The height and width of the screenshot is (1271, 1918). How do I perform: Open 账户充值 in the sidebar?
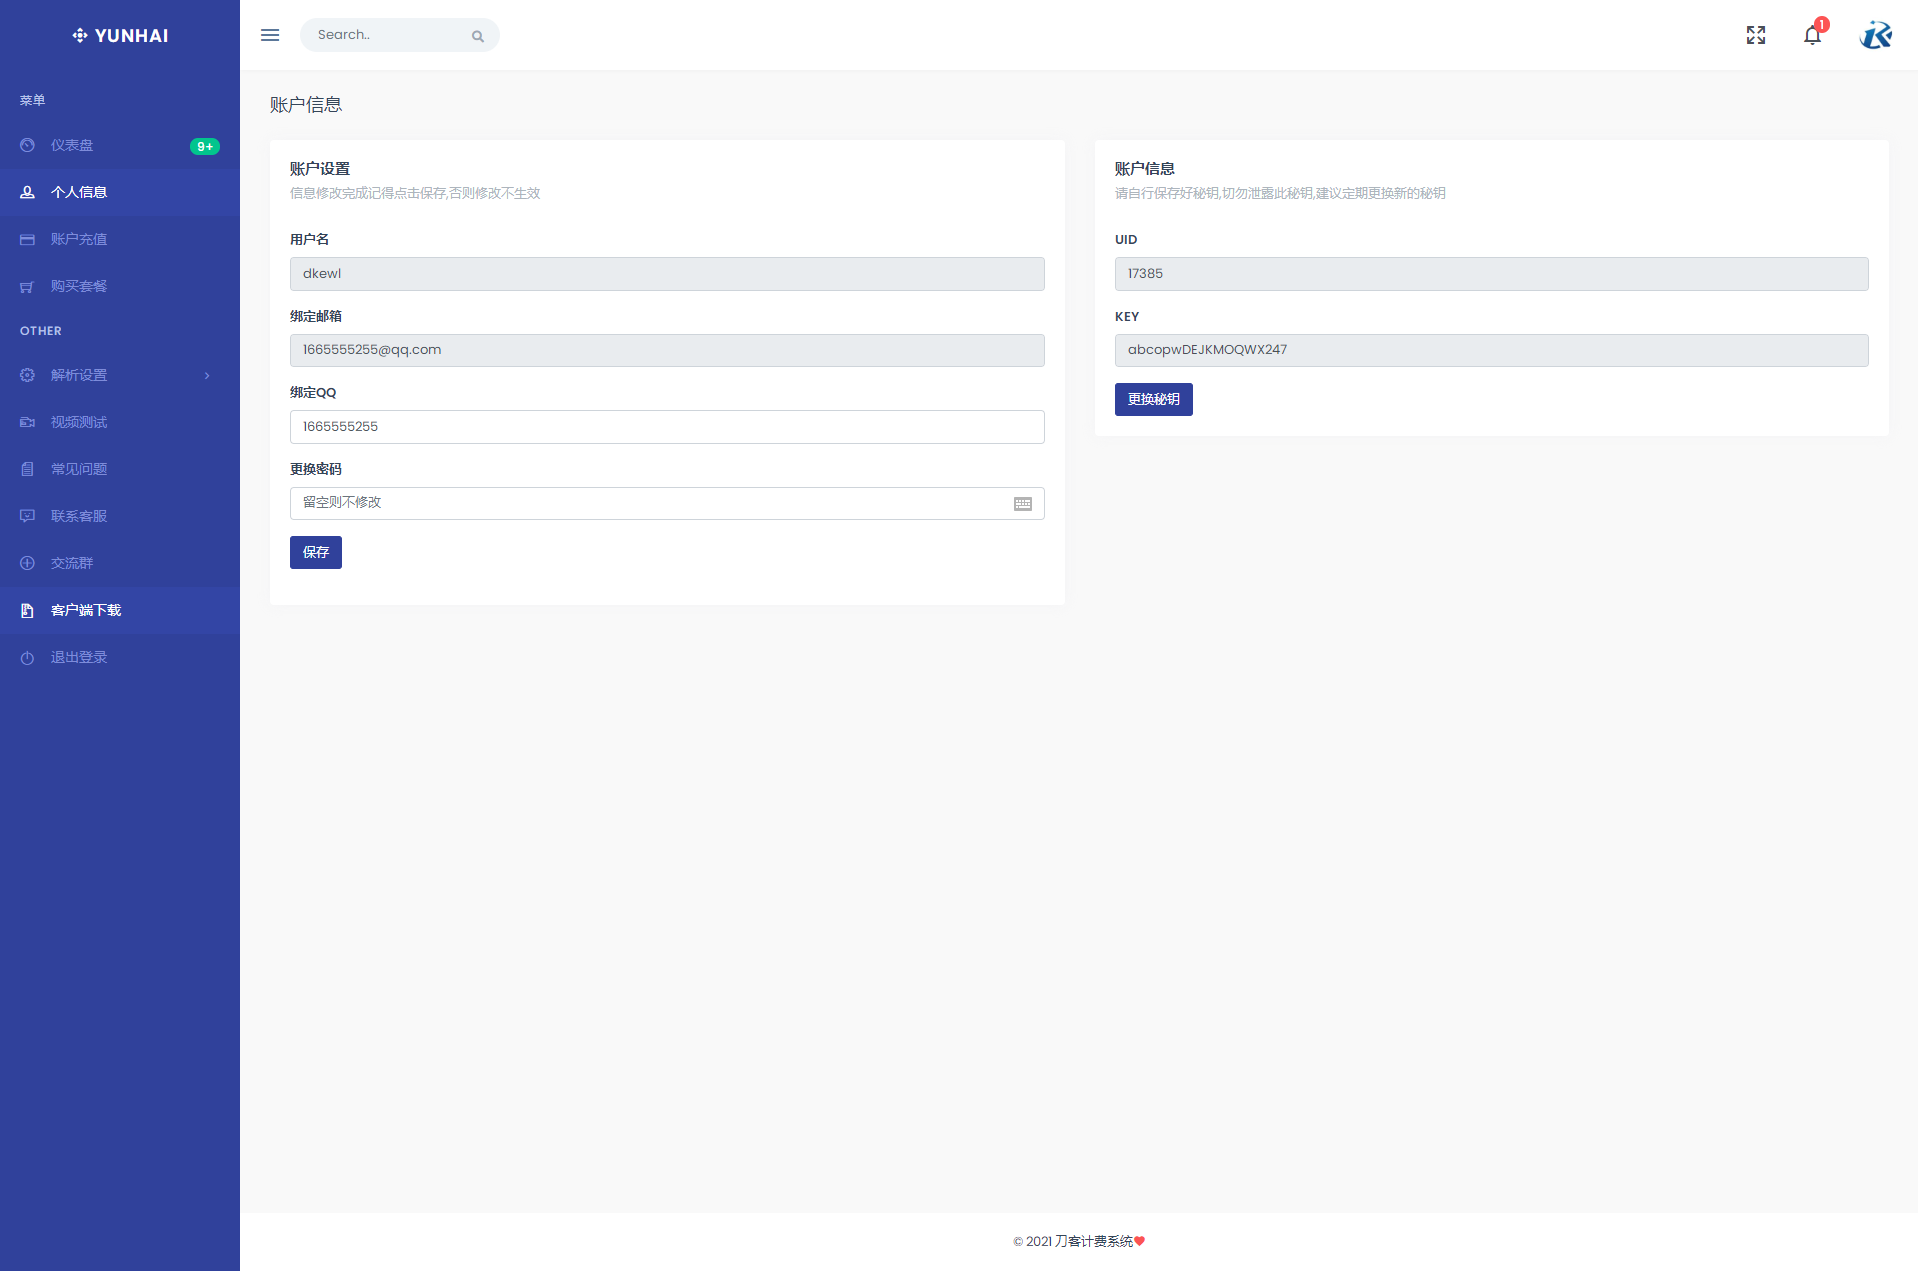79,239
